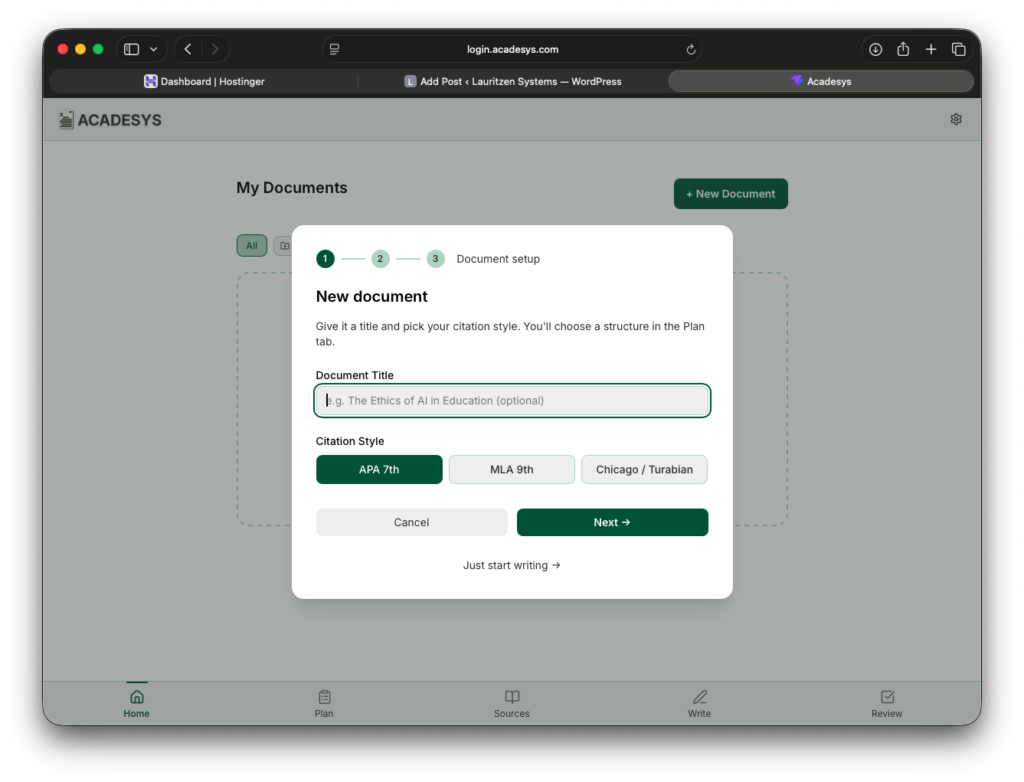Select the Acadesys browser tab
Viewport: 1024px width, 782px height.
coord(821,81)
